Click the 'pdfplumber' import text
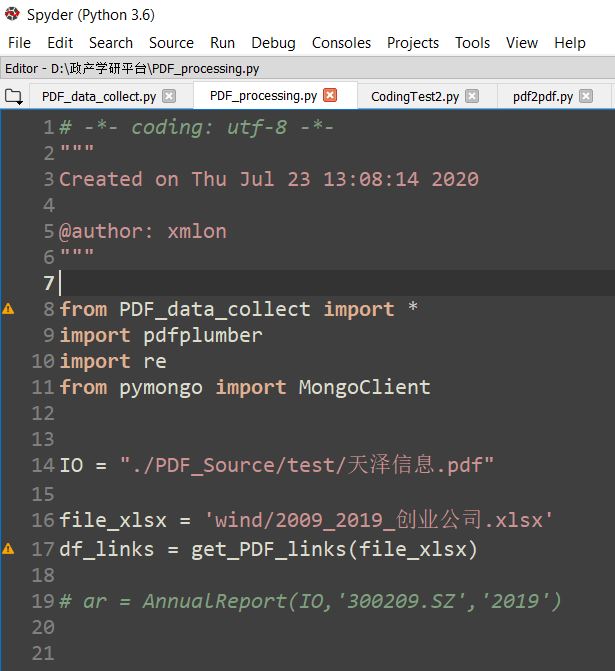Viewport: 615px width, 671px height. click(x=203, y=336)
